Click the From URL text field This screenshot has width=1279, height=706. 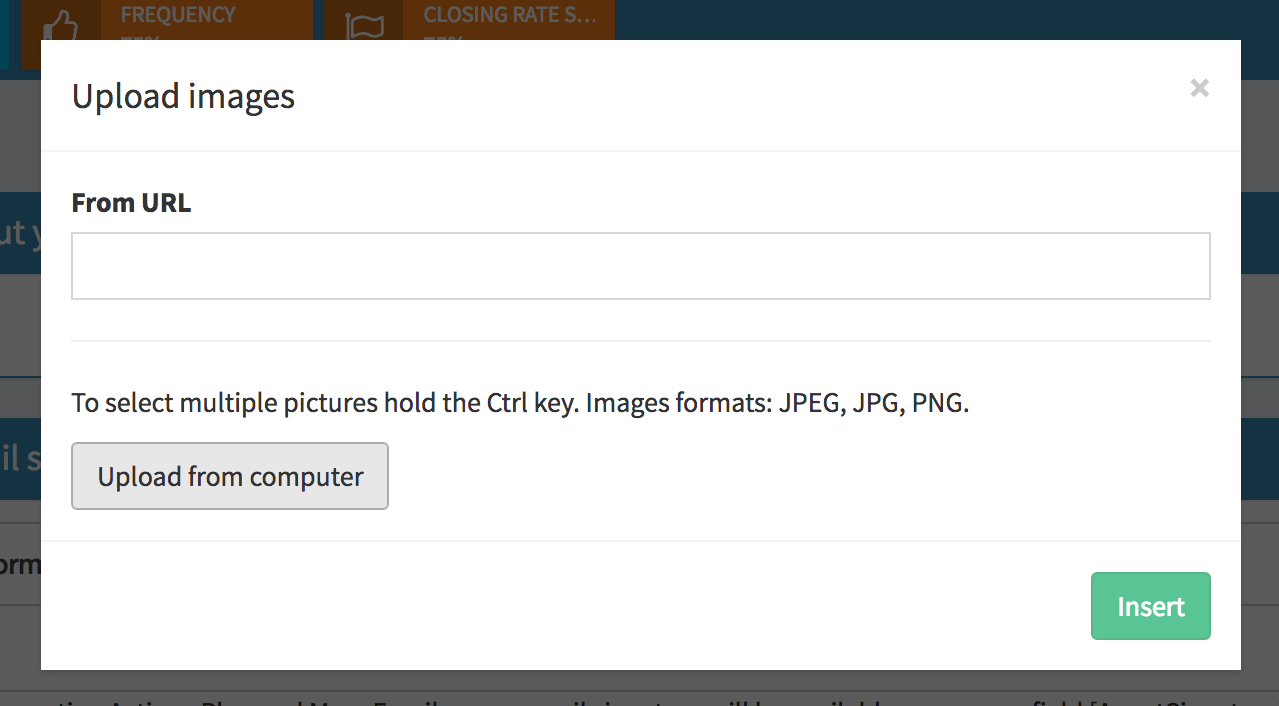[640, 266]
